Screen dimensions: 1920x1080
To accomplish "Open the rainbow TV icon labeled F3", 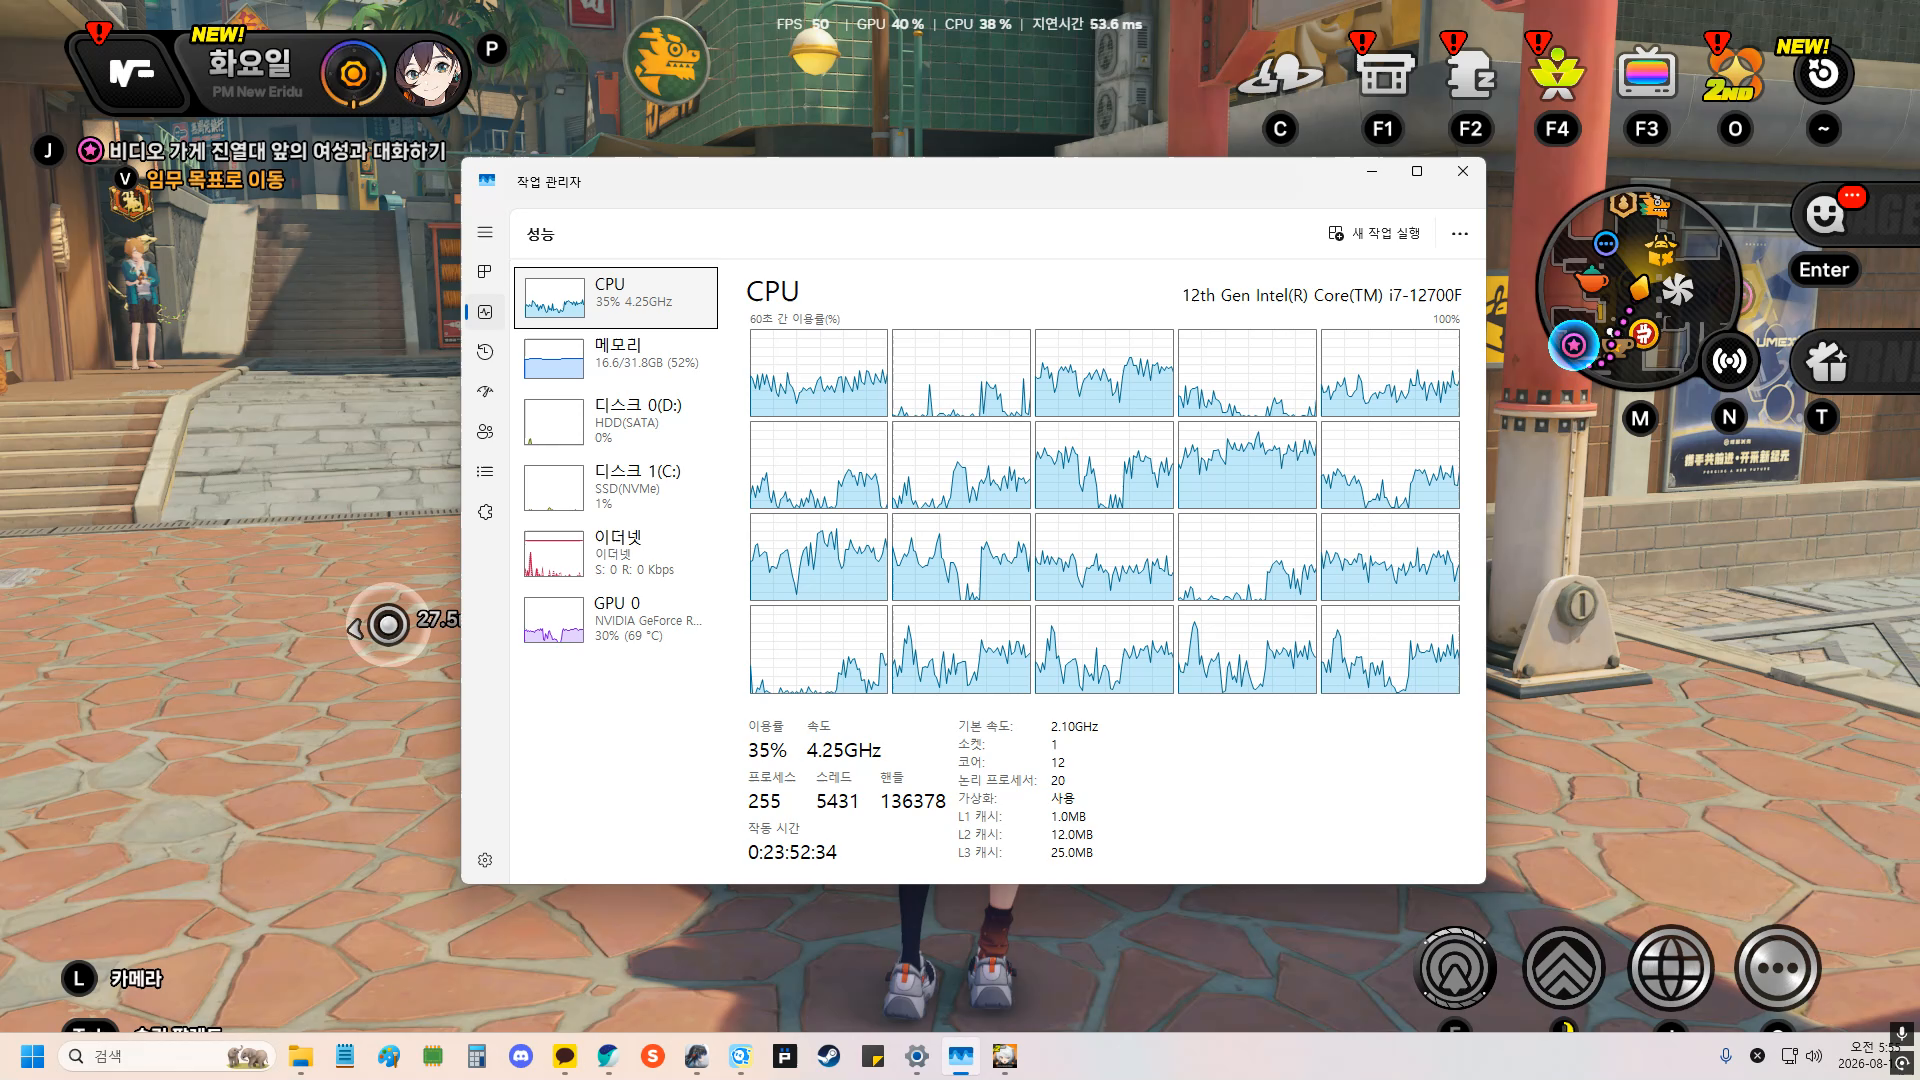I will click(1646, 74).
